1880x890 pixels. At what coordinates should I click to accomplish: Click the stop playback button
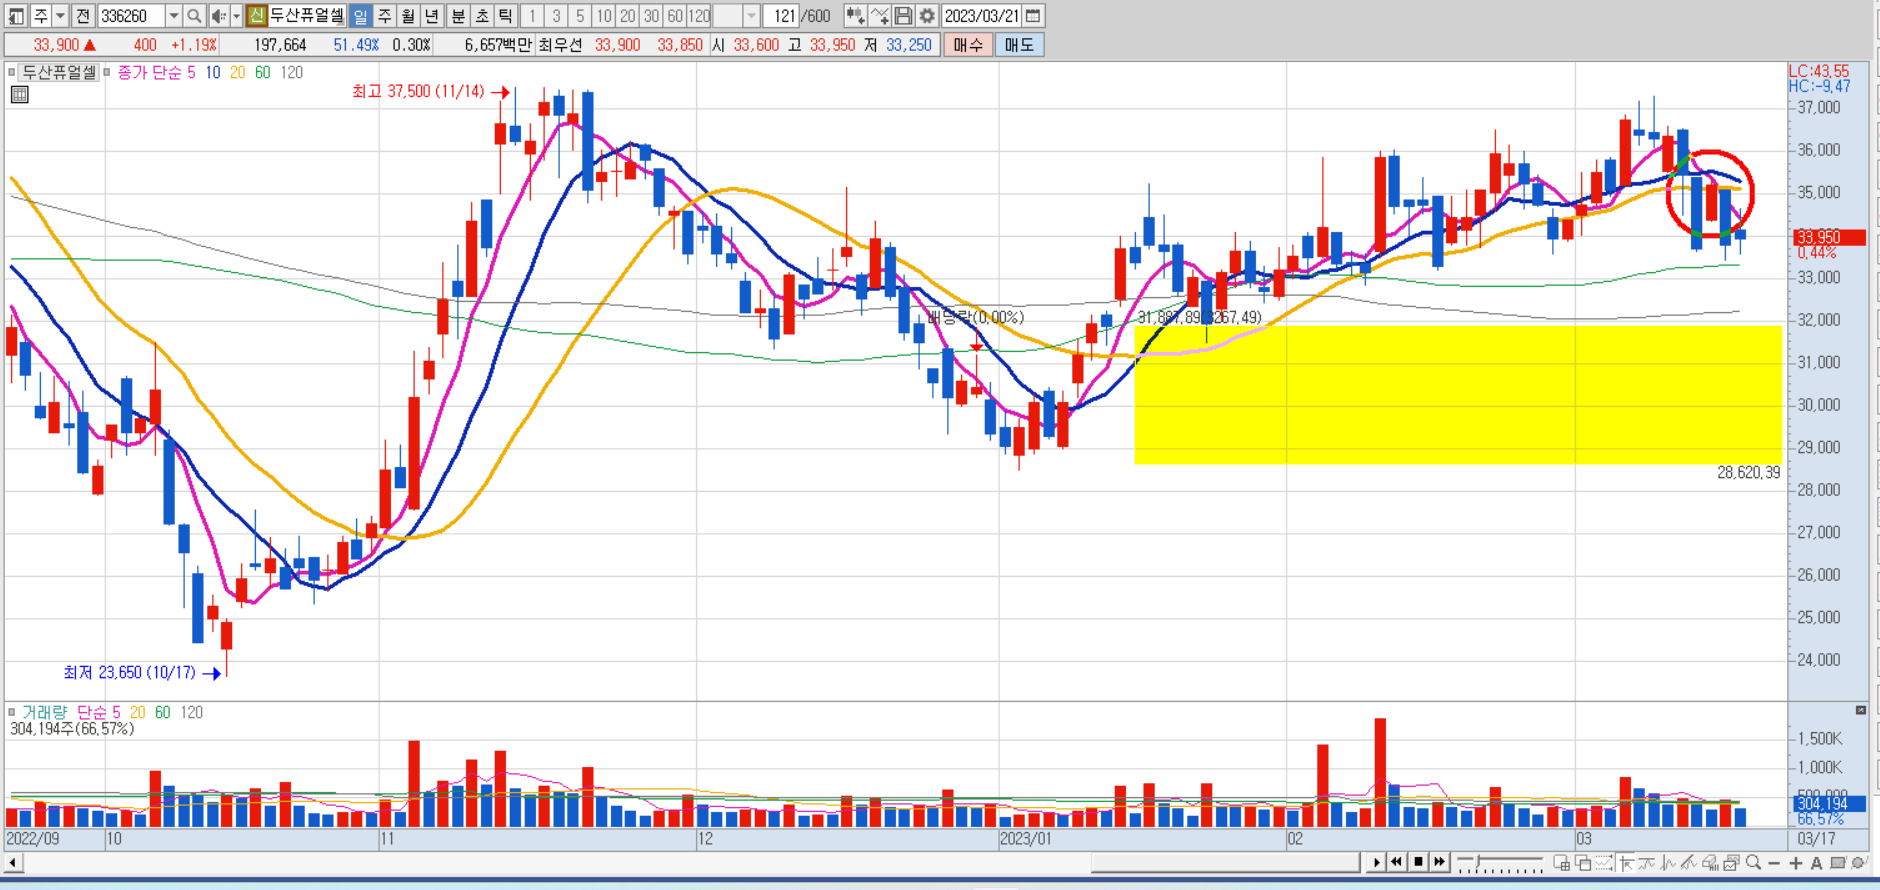point(1418,862)
